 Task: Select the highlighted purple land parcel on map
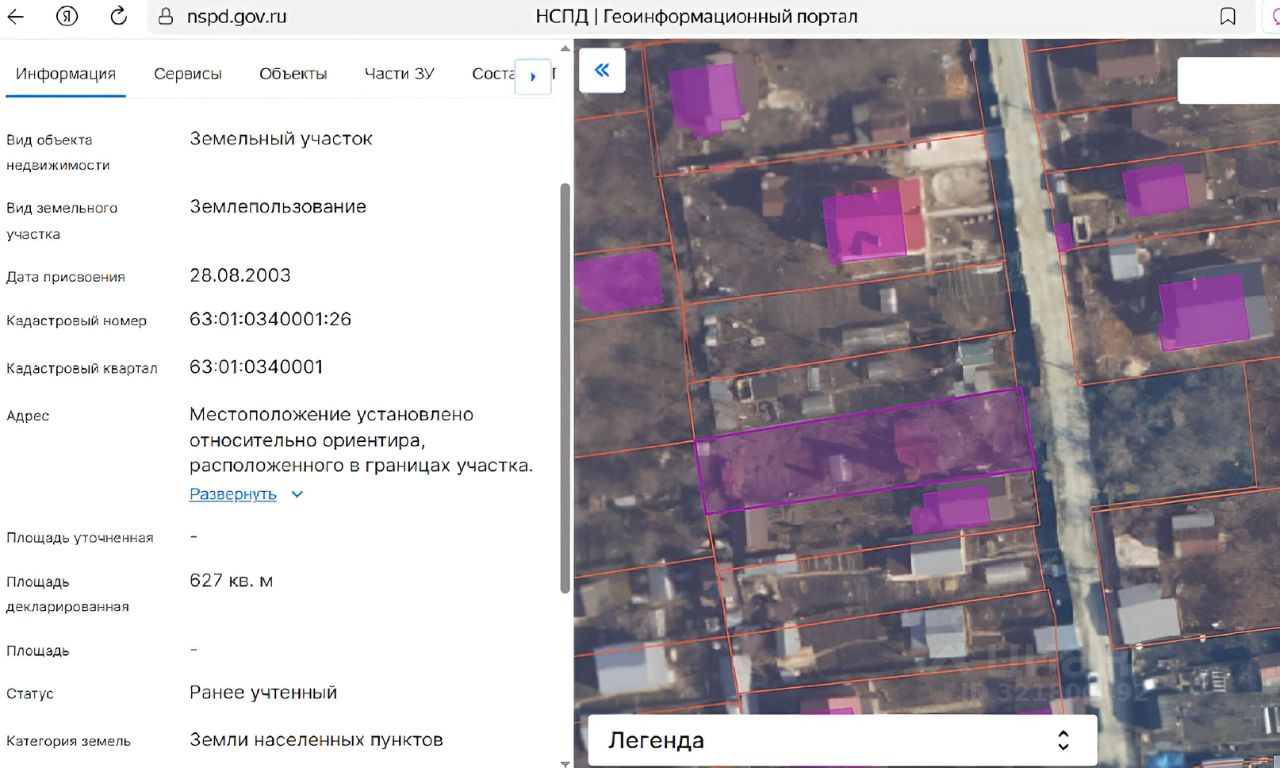click(865, 450)
